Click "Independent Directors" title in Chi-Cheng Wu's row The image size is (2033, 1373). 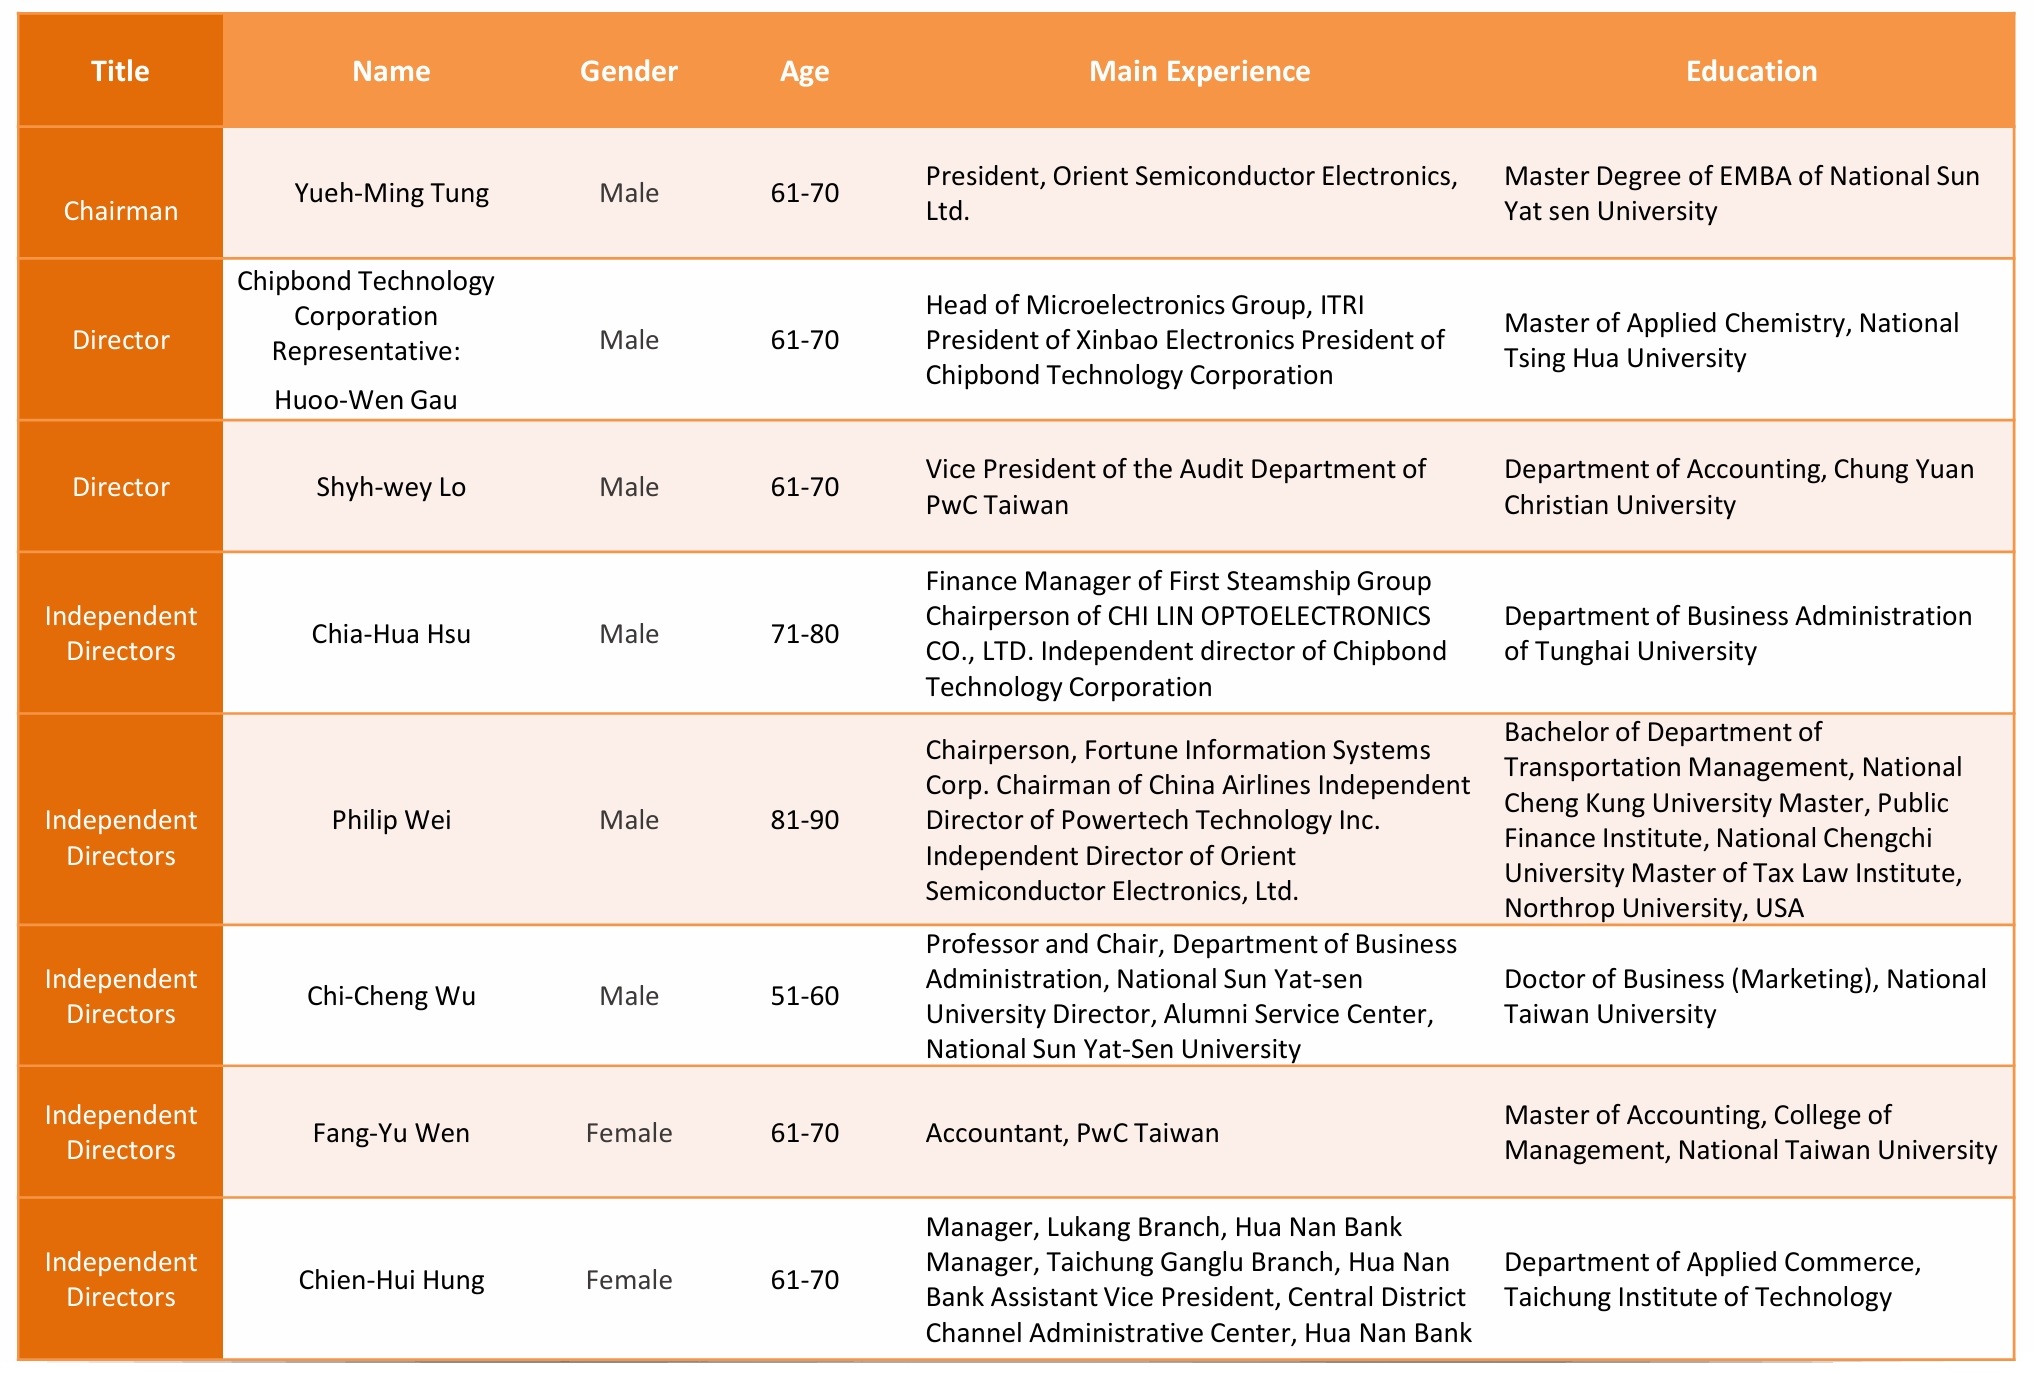tap(121, 996)
